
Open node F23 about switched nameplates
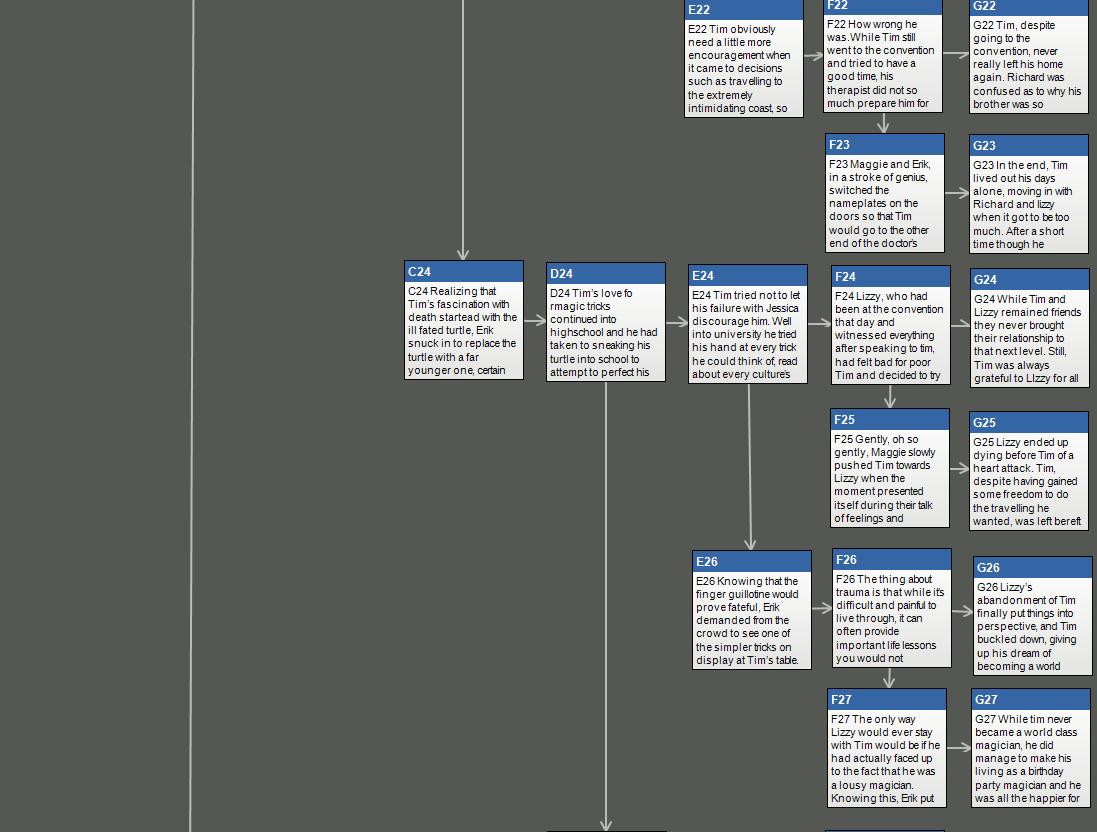click(x=885, y=193)
